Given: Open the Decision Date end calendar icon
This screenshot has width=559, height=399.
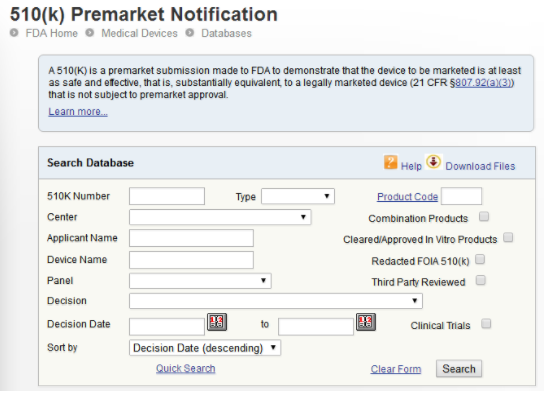Looking at the screenshot, I should tap(365, 322).
